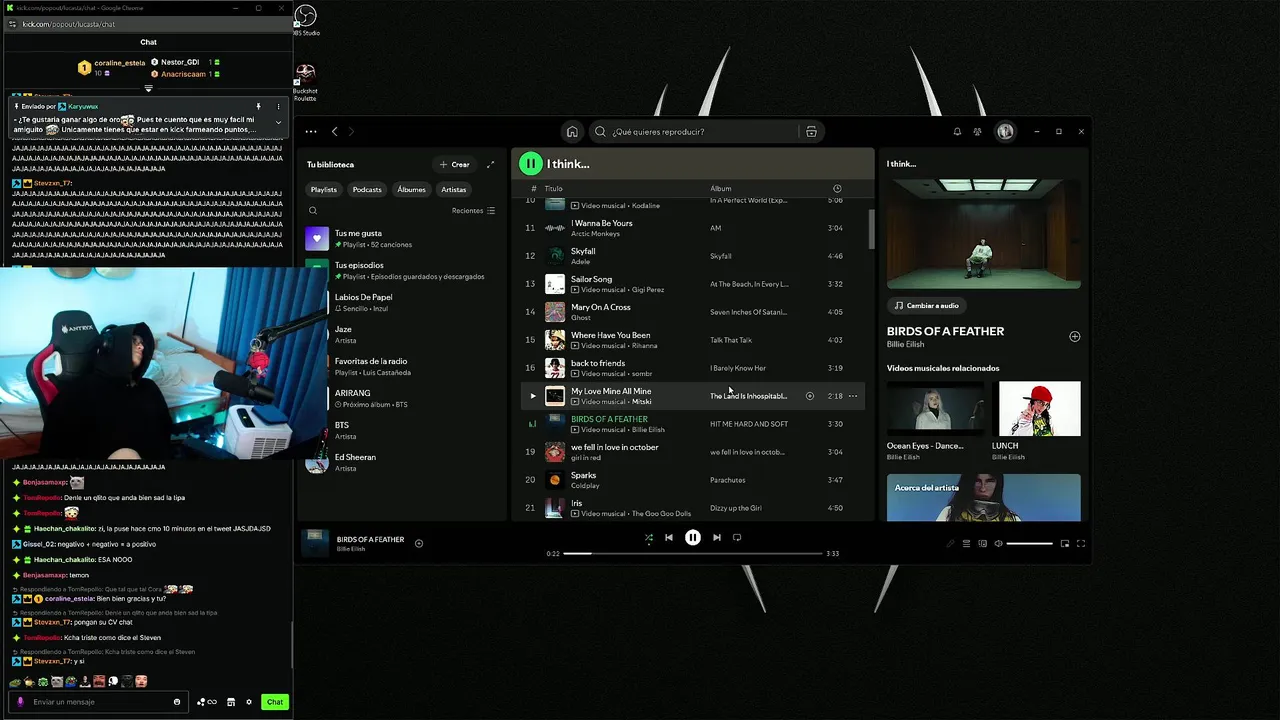Open the Spotify profile avatar menu
The image size is (1280, 720).
point(1005,131)
